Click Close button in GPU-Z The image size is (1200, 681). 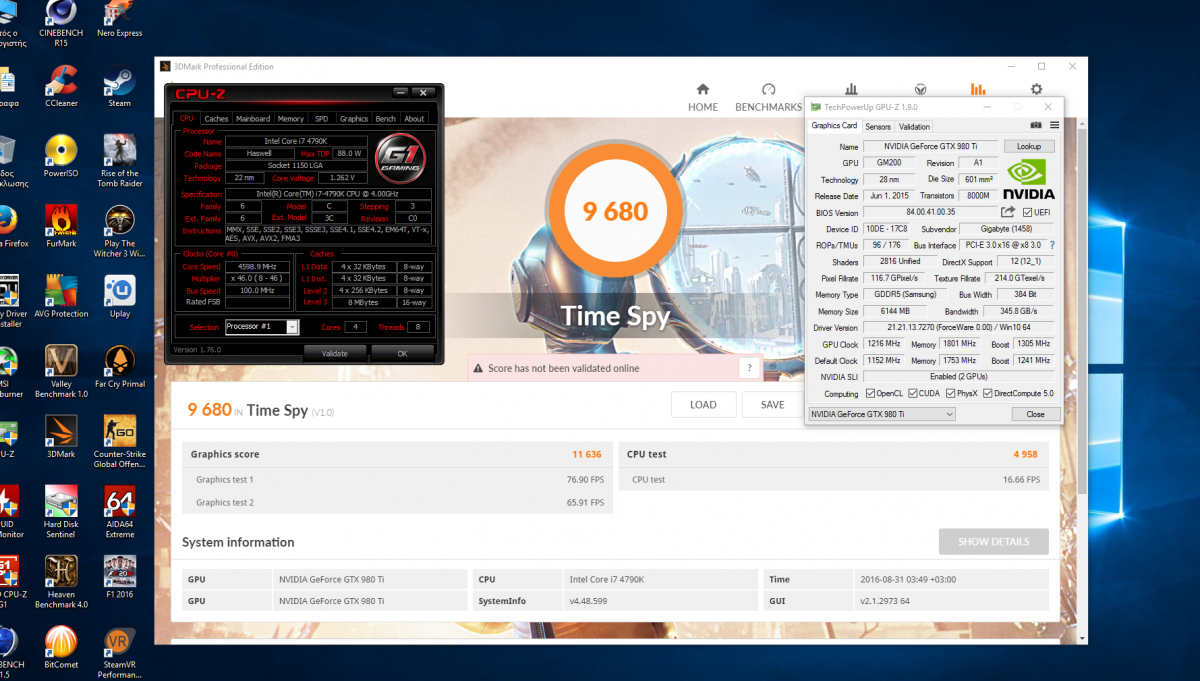tap(1035, 414)
